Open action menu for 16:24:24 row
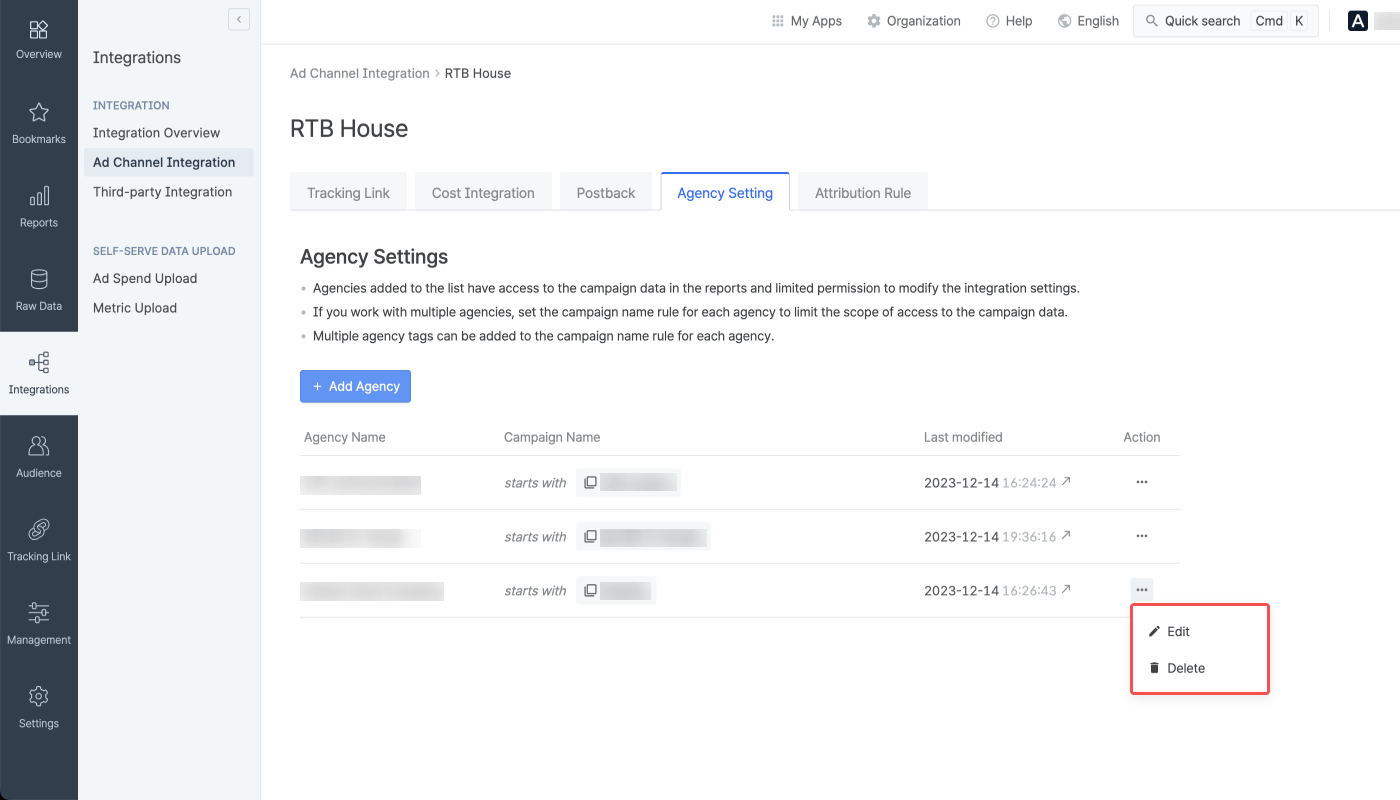1400x800 pixels. (1142, 482)
